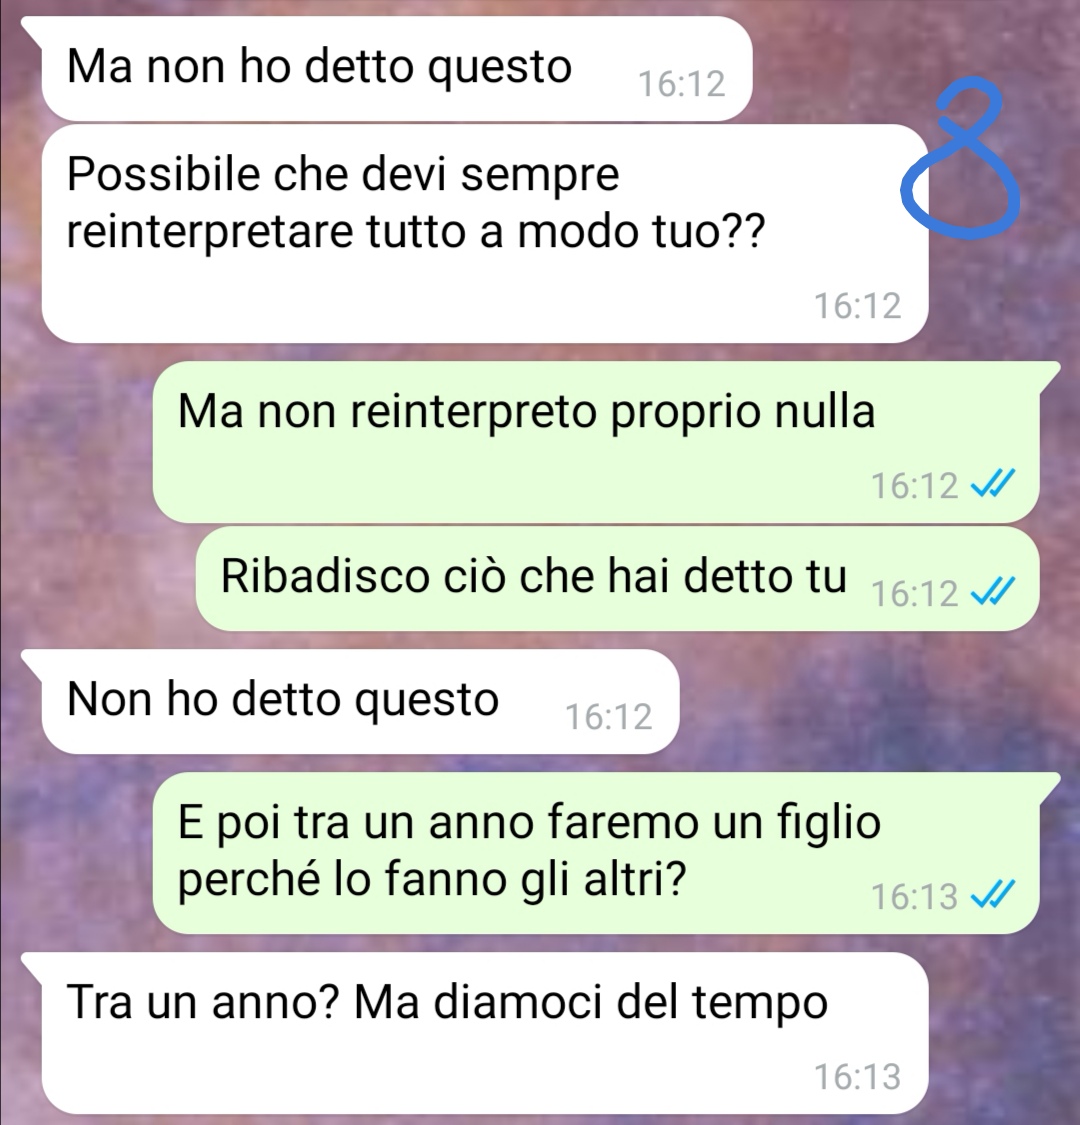Click the 16:12 timestamp on 'Non ho detto questo'
1080x1125 pixels.
coord(609,717)
